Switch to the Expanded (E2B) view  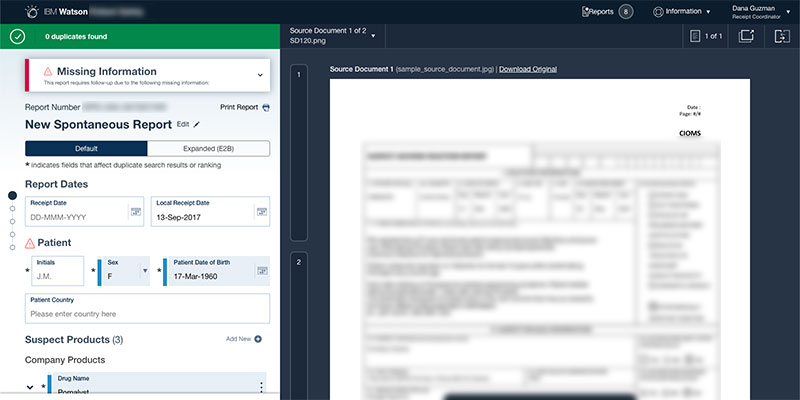[x=208, y=148]
